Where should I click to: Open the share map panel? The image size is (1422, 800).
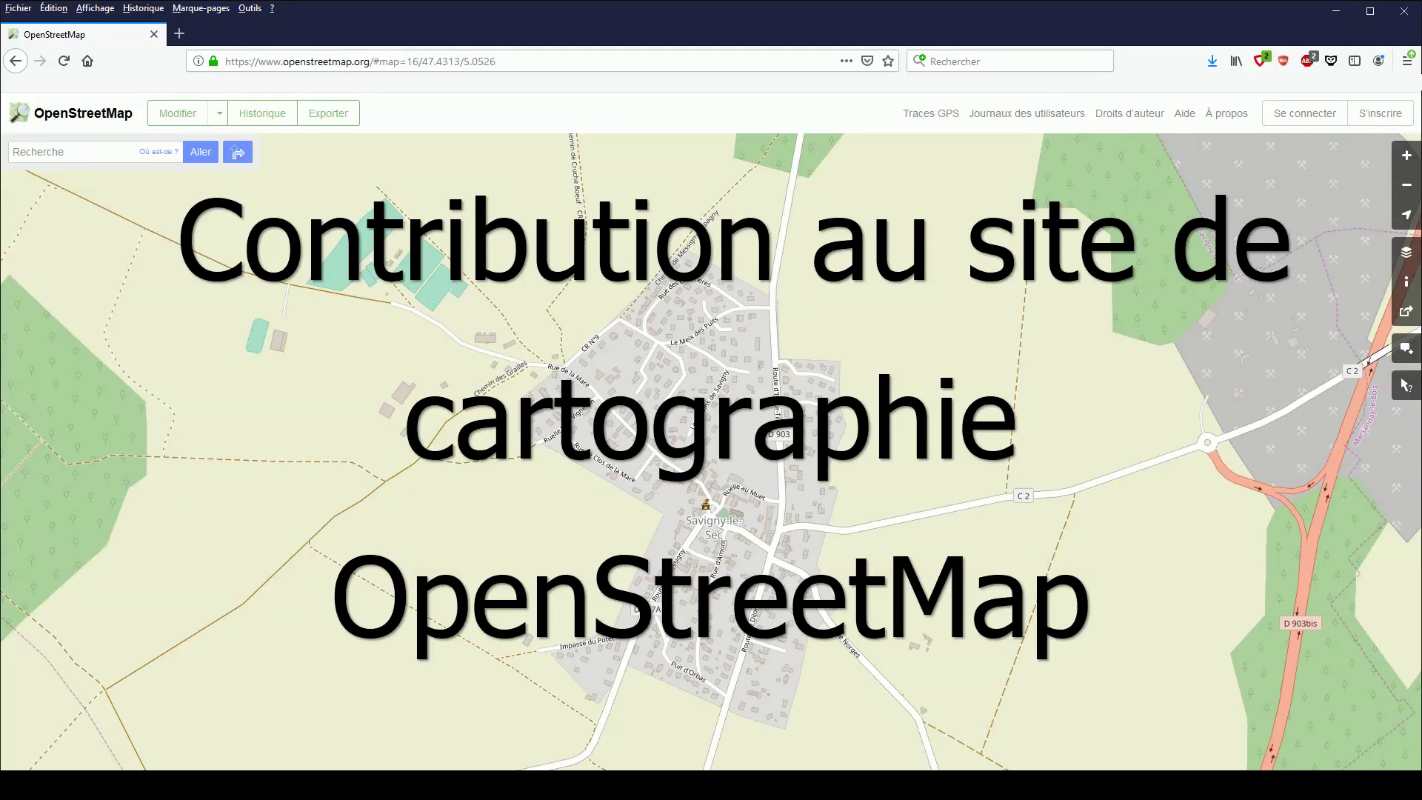pyautogui.click(x=1406, y=311)
